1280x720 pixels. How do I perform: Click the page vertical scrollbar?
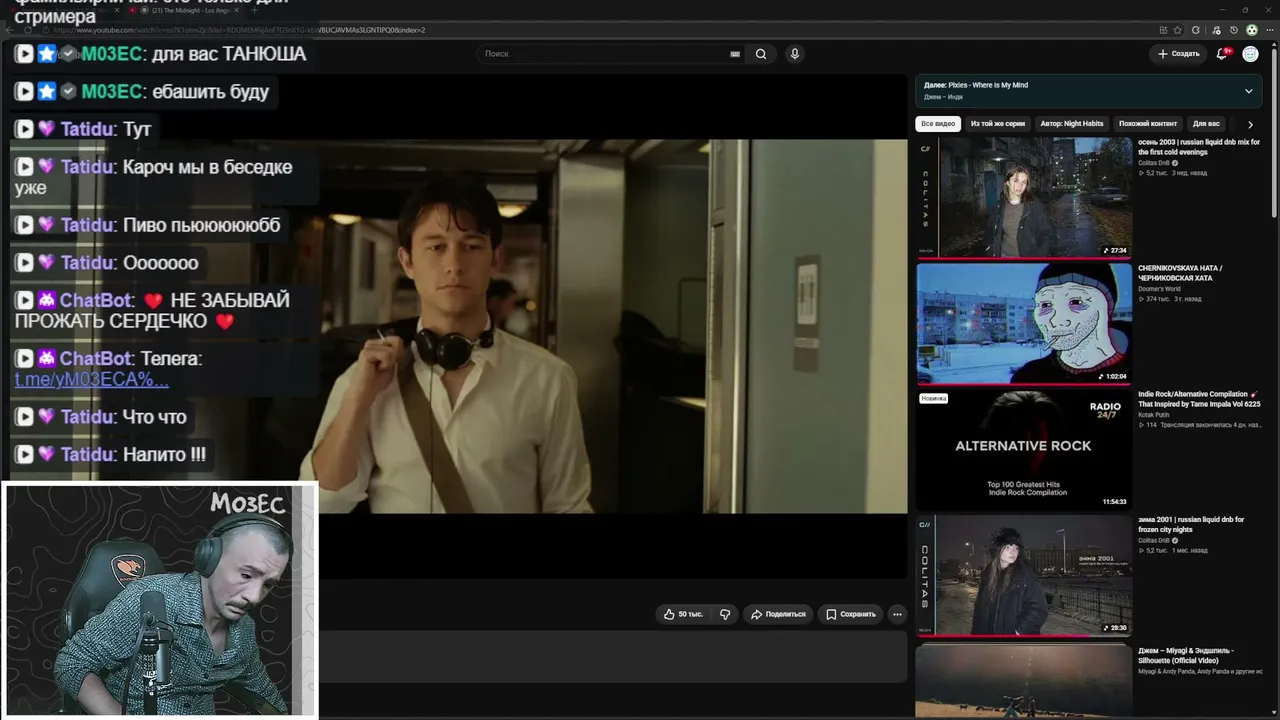pyautogui.click(x=1274, y=130)
